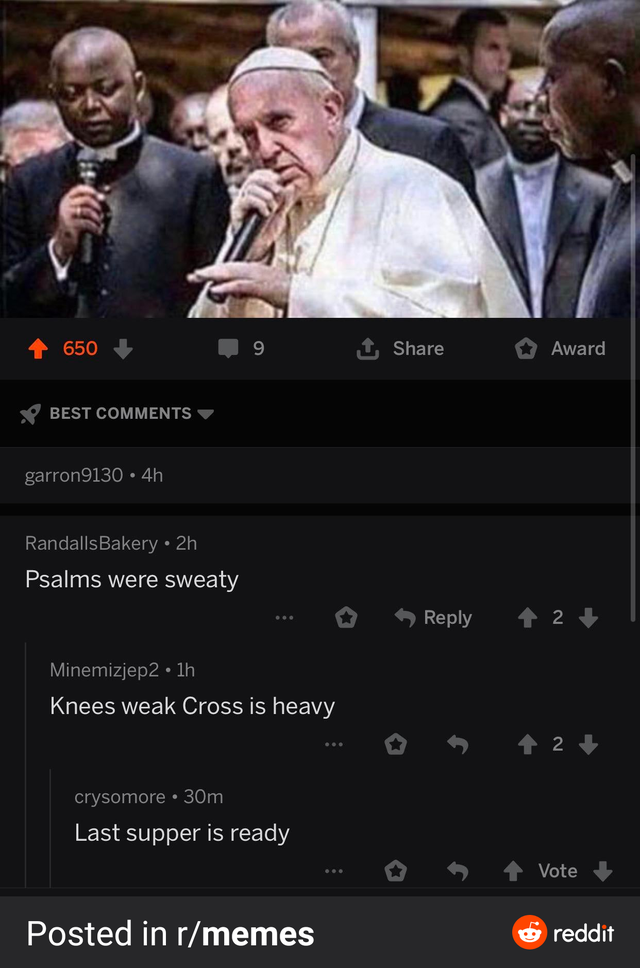Give an award to RandallsBakery's comment
640x968 pixels.
[346, 617]
